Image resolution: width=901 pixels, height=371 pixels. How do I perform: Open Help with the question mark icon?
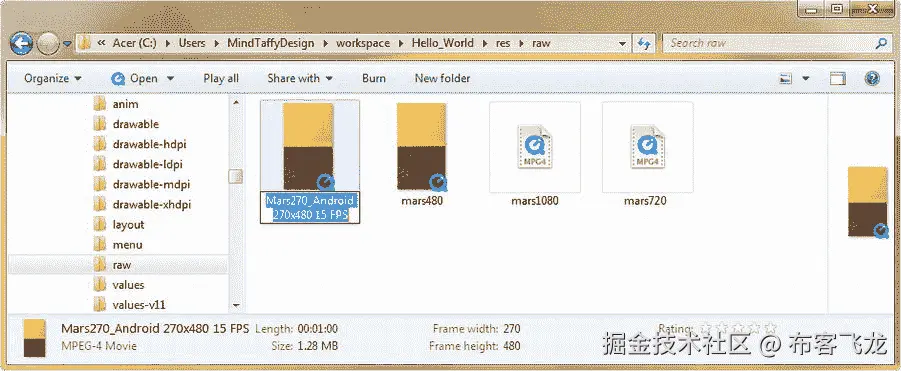coord(872,79)
